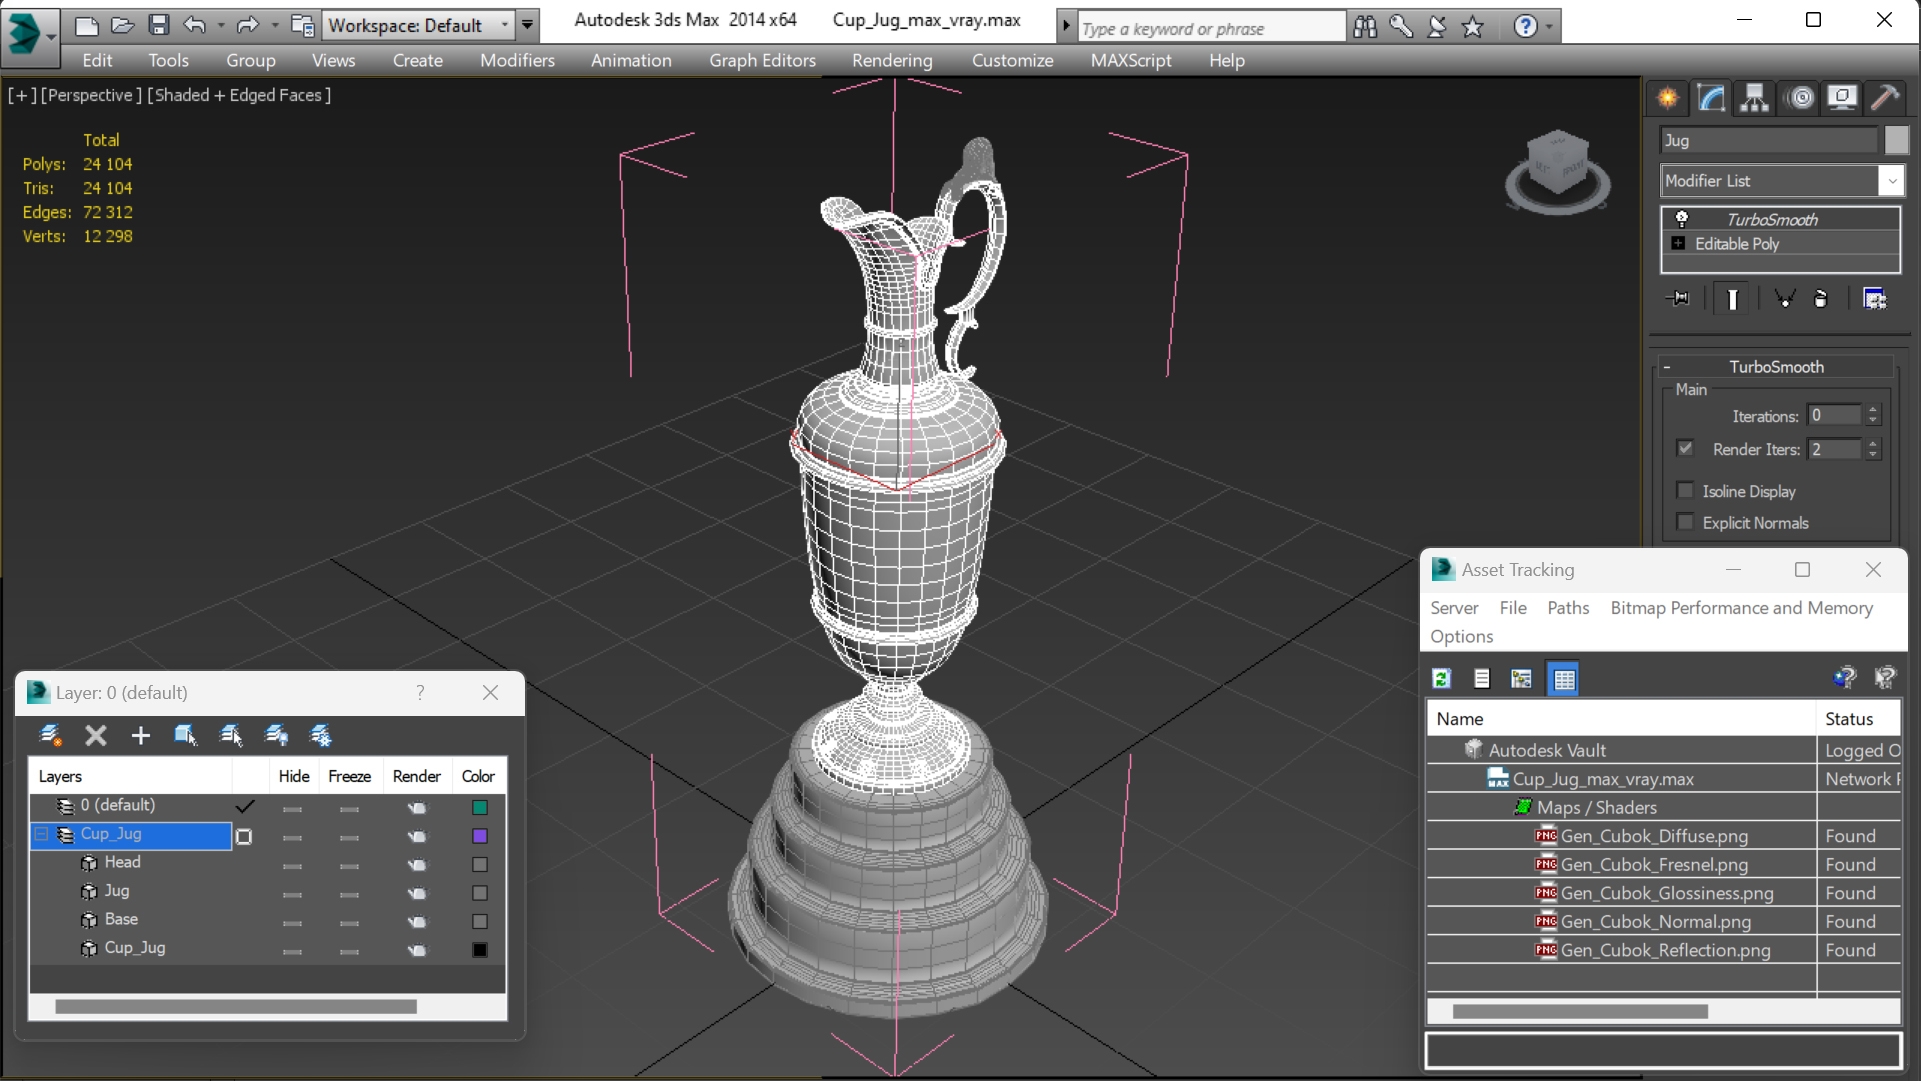Click the Layer dialog help question mark
The height and width of the screenshot is (1081, 1921).
(x=420, y=692)
